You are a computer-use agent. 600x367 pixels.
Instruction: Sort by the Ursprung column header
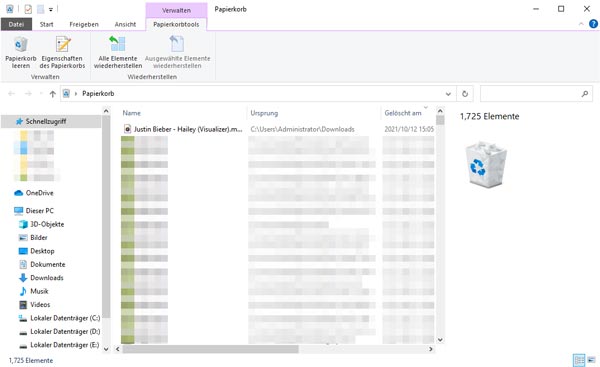[x=264, y=113]
